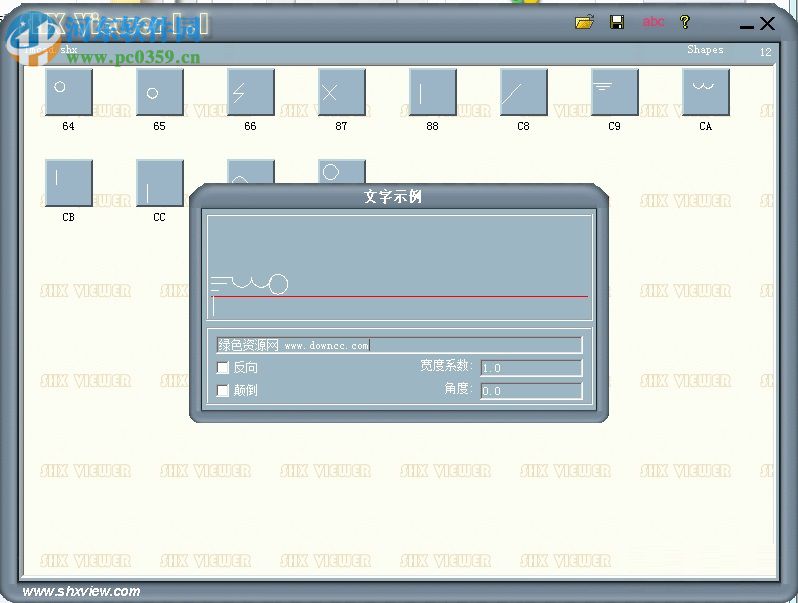Click the text preview canvas
The height and width of the screenshot is (603, 798).
coord(400,268)
